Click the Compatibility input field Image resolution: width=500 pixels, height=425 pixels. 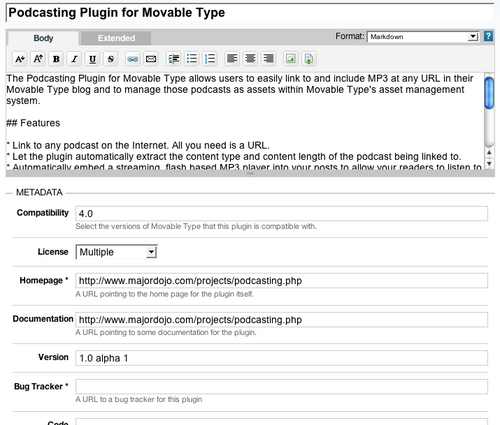point(282,214)
